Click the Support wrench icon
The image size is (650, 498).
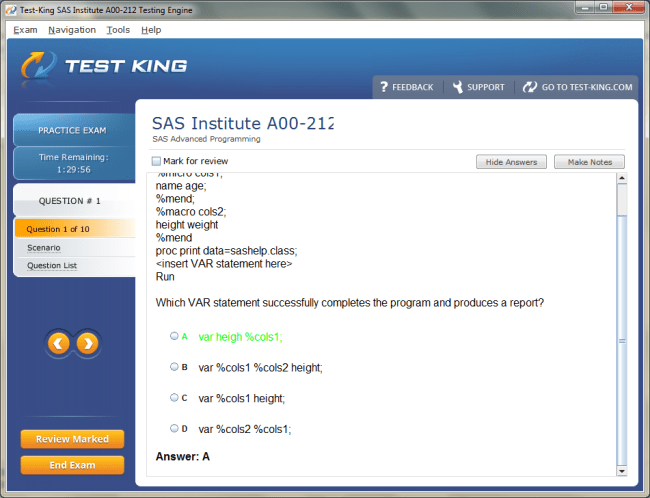point(458,87)
